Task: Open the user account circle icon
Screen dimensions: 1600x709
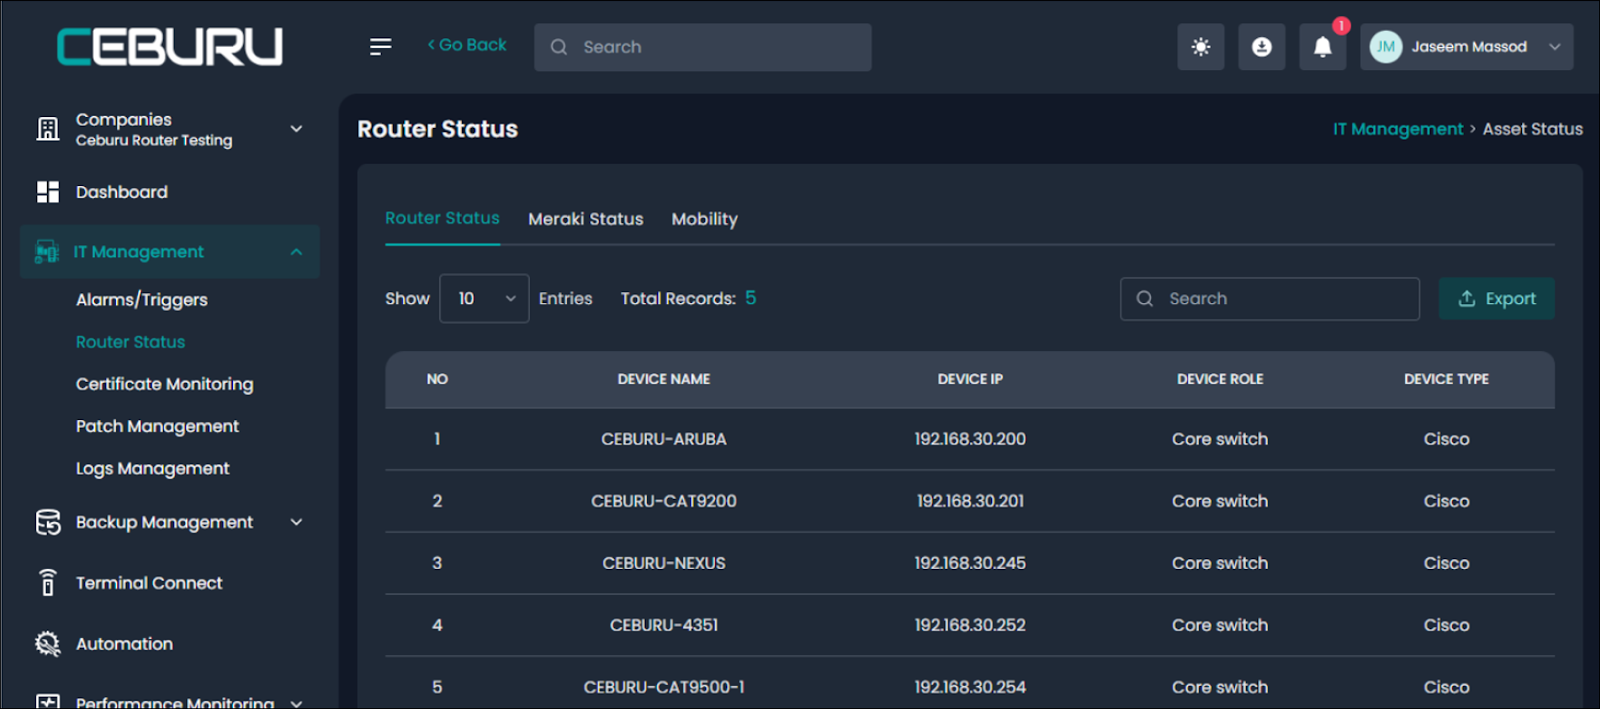Action: point(1262,47)
